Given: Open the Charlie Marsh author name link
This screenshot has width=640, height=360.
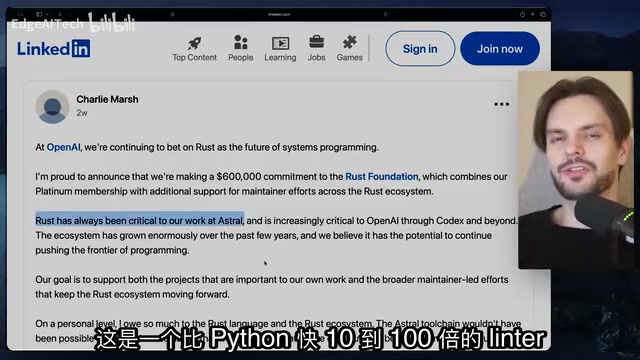Looking at the screenshot, I should pos(107,99).
